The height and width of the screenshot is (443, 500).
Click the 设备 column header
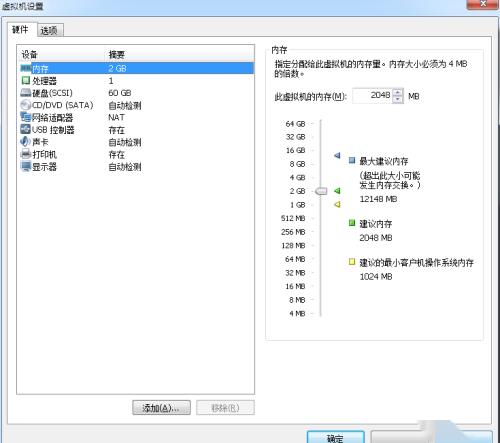tap(29, 54)
